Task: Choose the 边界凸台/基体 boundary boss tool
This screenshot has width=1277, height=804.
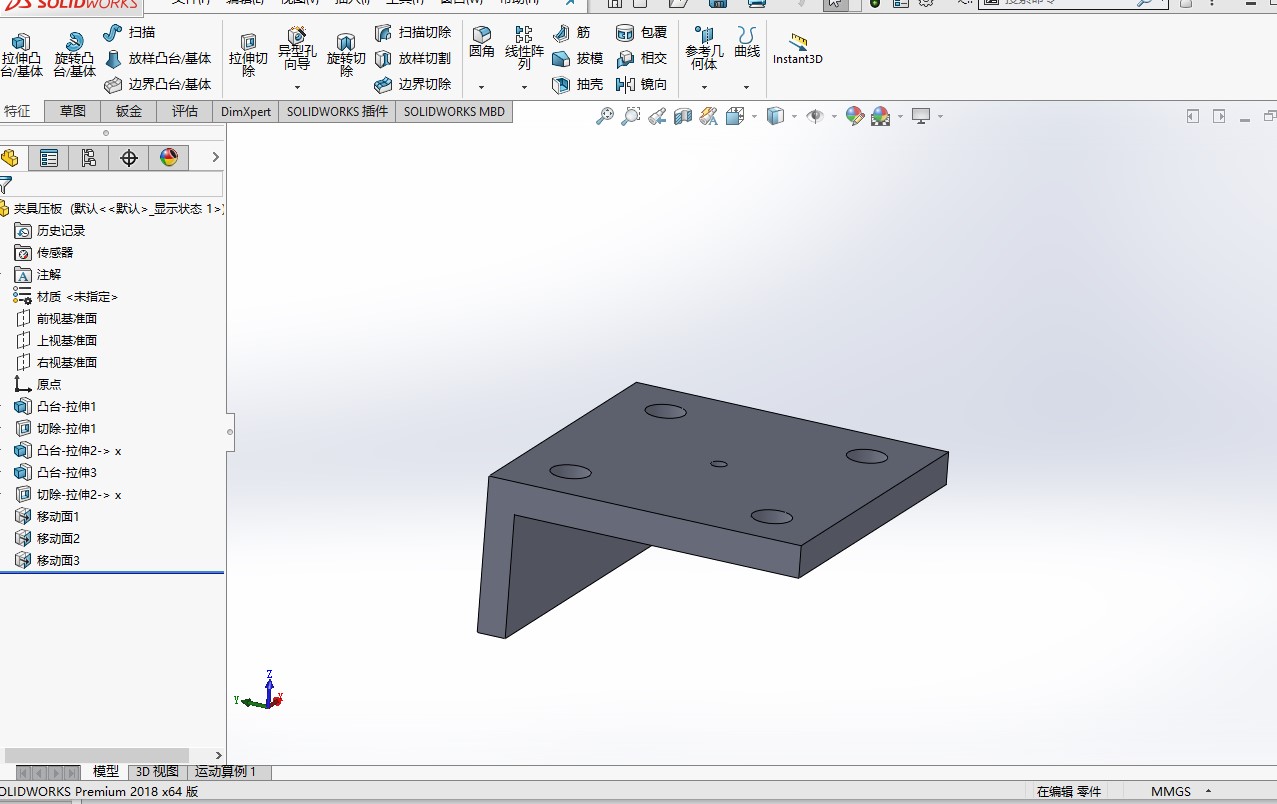Action: click(x=157, y=85)
